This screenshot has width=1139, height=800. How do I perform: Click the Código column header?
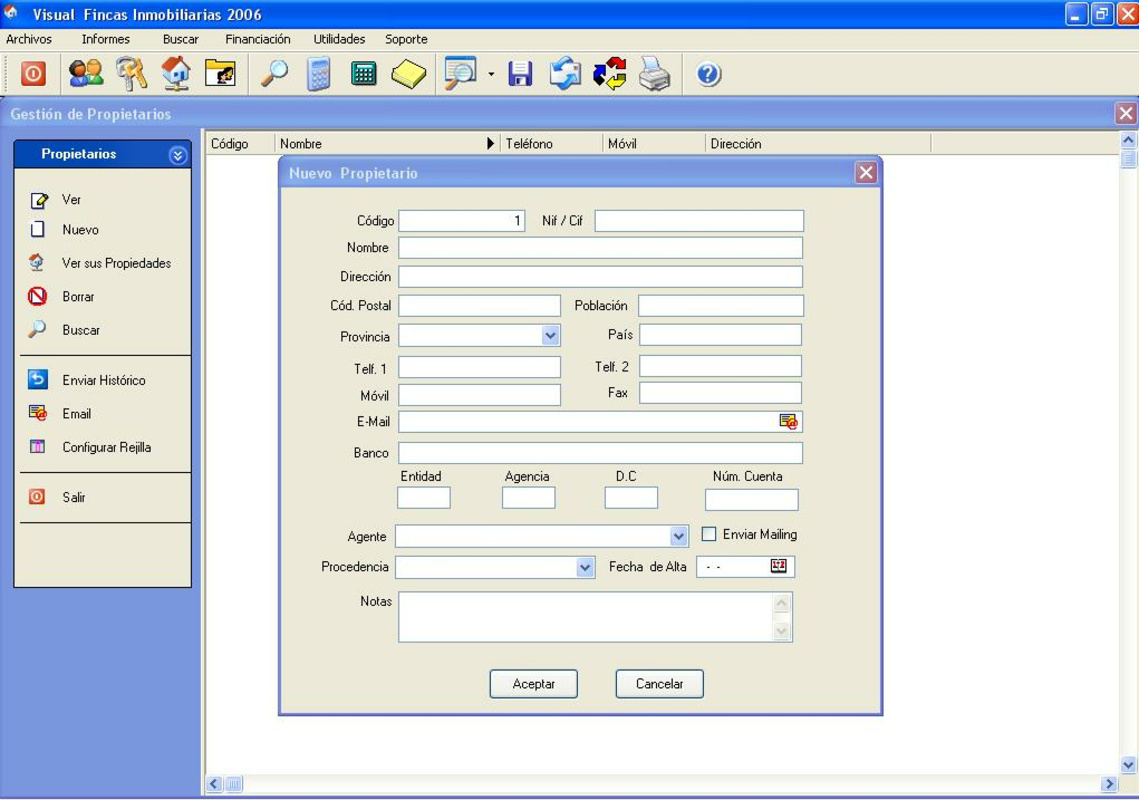coord(240,144)
